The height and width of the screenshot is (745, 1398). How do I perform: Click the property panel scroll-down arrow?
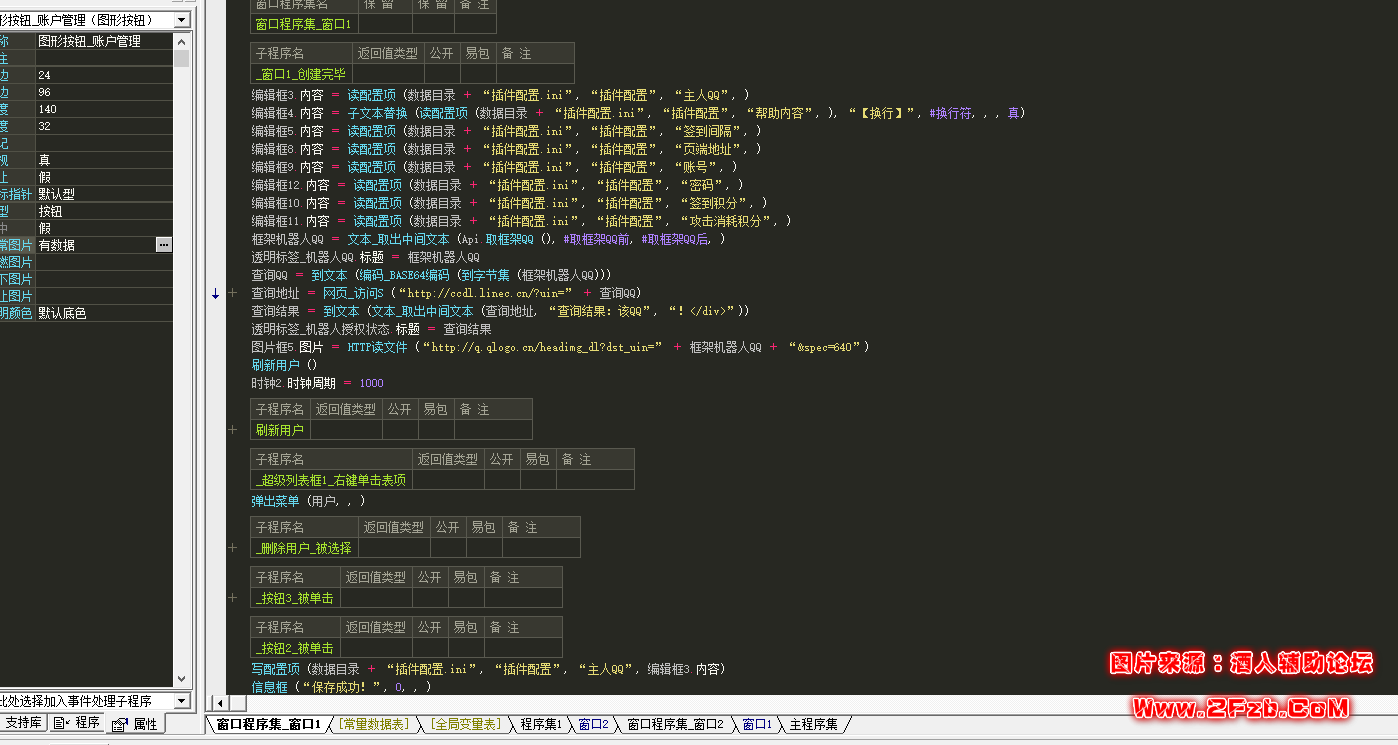[181, 679]
